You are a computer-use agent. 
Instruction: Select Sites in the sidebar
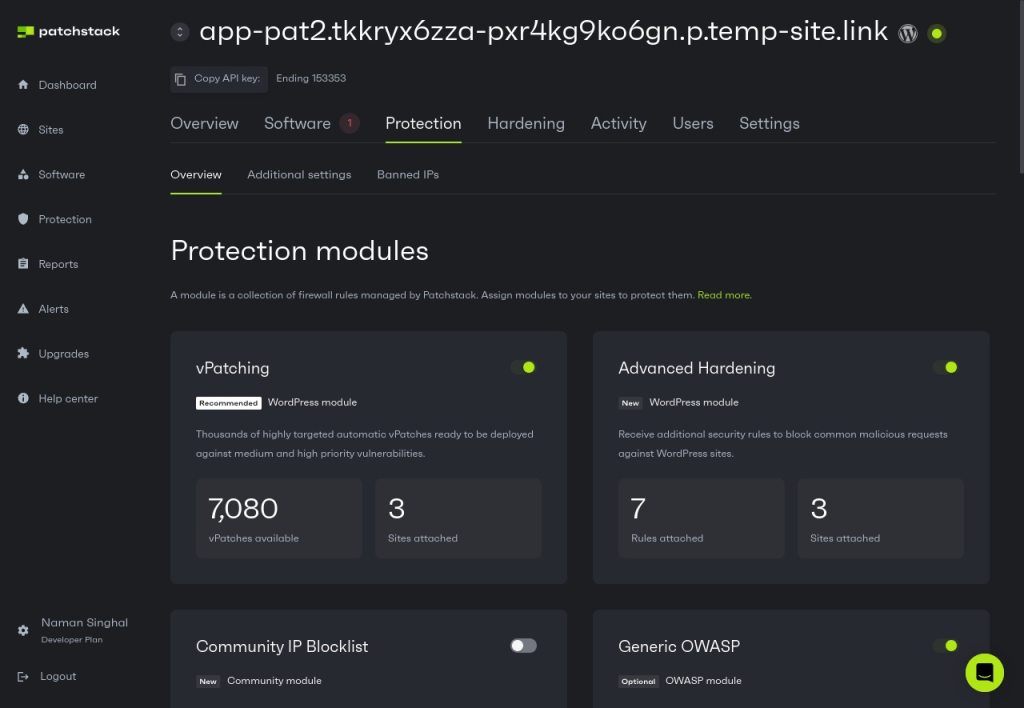click(50, 130)
